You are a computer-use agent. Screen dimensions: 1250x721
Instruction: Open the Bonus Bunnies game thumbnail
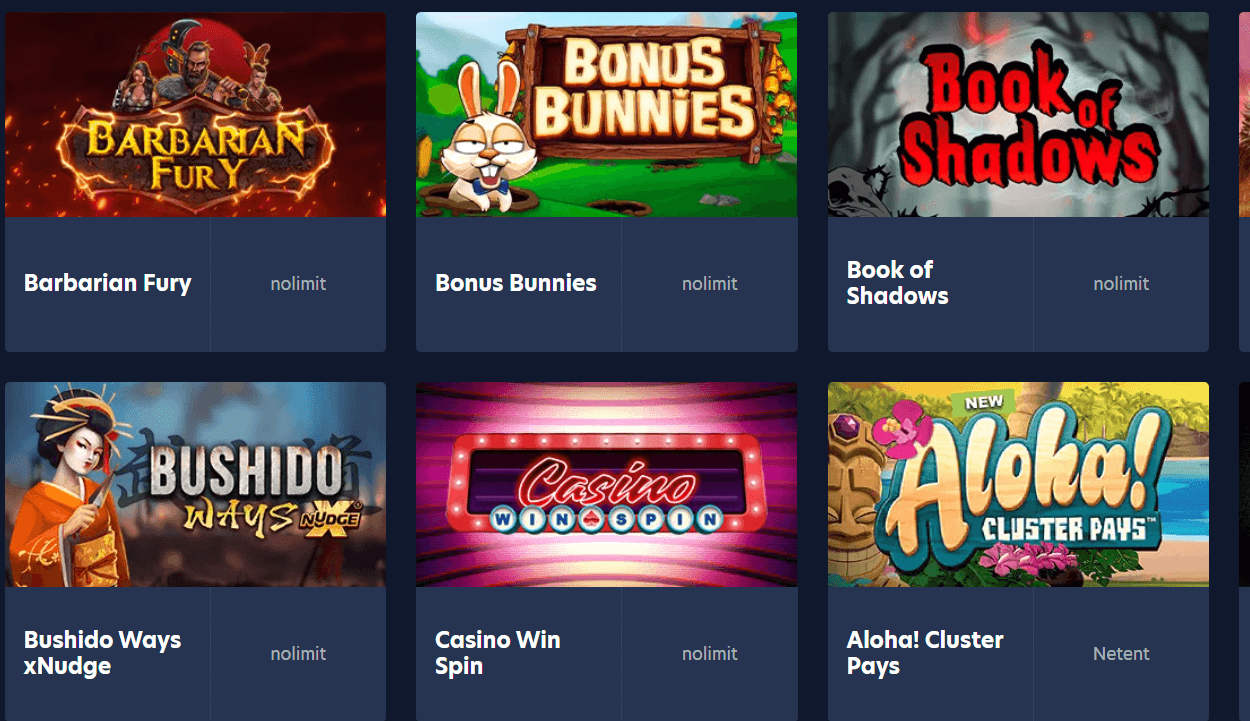pos(606,114)
